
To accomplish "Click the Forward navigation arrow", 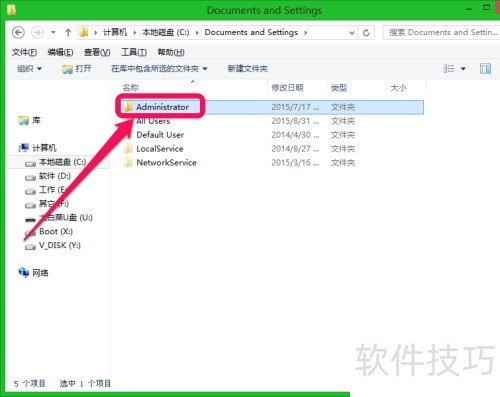I will [x=37, y=33].
